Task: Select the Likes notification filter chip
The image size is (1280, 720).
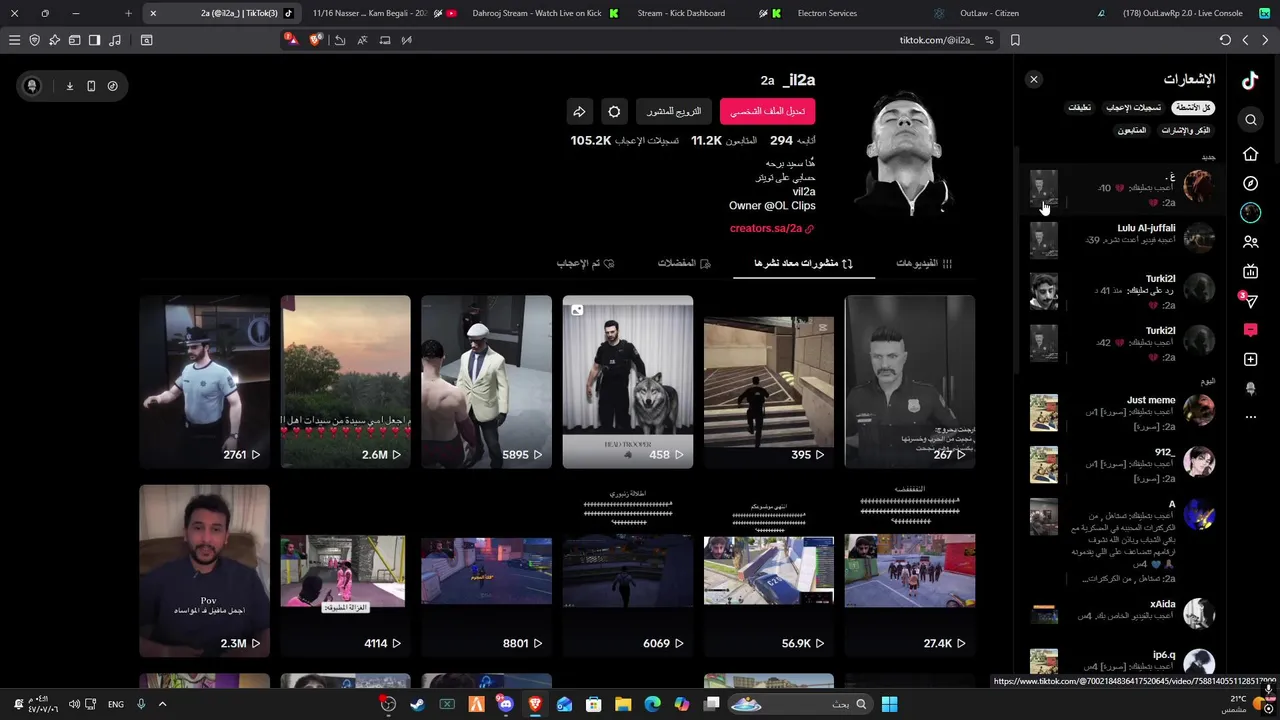Action: 1133,108
